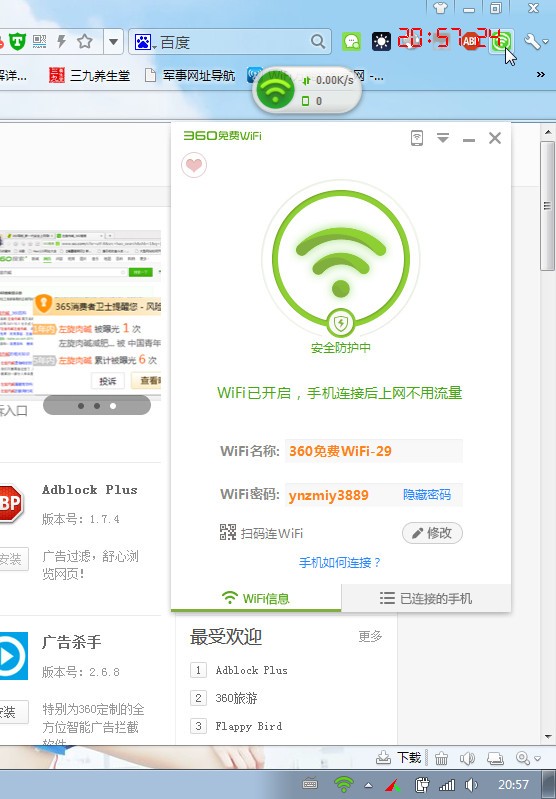Click the green shield icon in address bar
Viewport: 556px width, 799px height.
tap(17, 41)
